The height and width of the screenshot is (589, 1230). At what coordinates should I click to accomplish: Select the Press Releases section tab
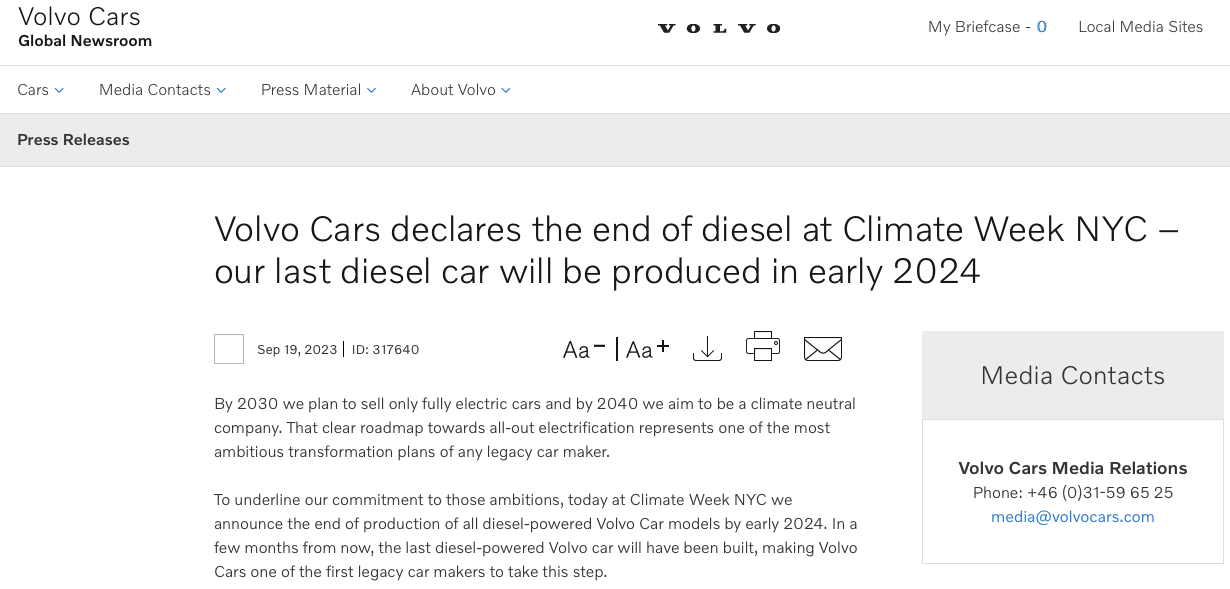click(73, 140)
